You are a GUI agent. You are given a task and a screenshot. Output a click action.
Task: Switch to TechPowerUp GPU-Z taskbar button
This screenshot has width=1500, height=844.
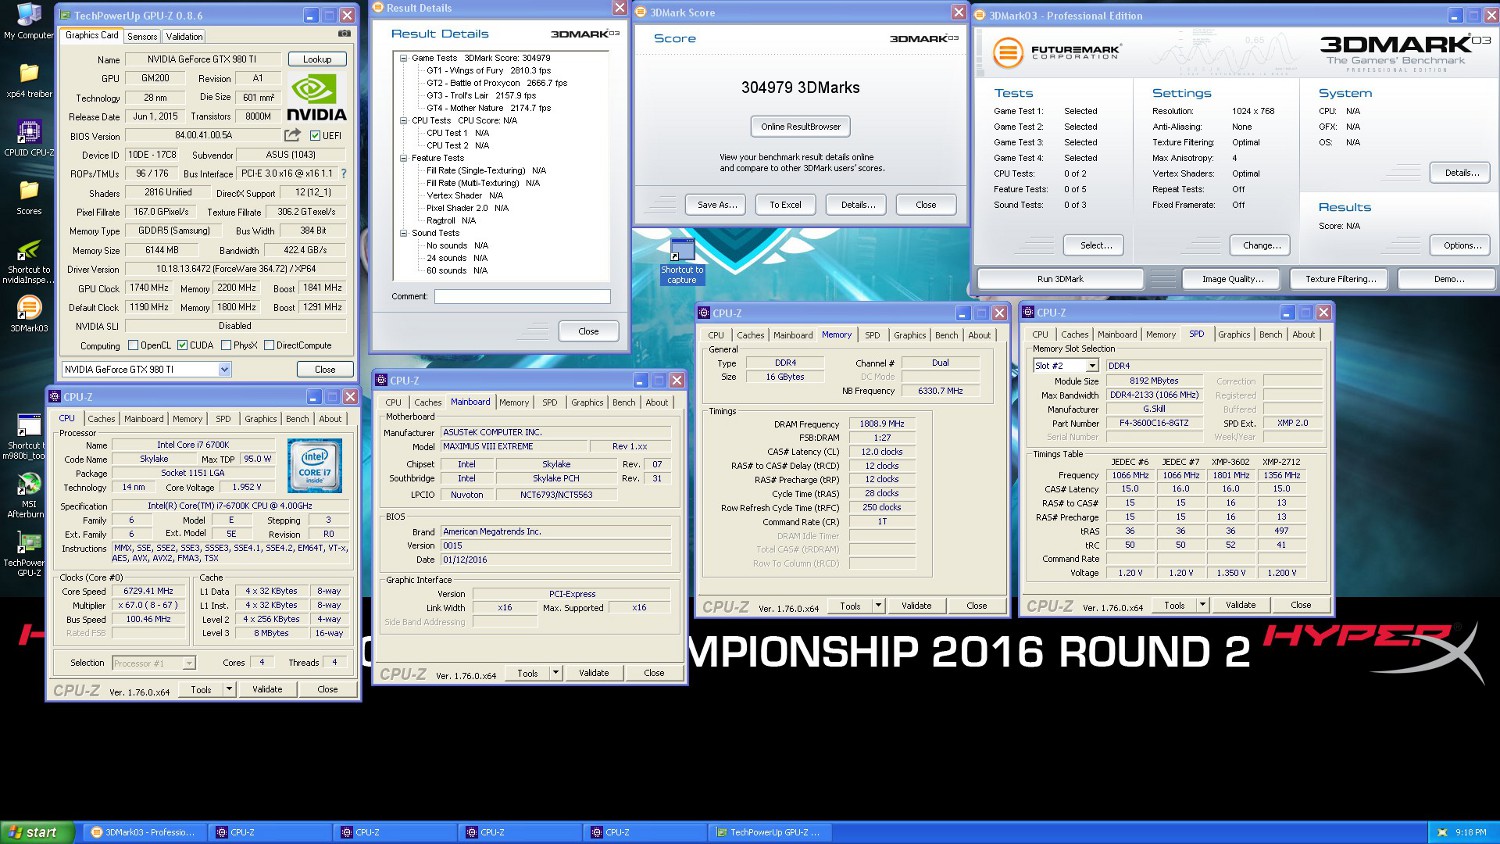768,832
